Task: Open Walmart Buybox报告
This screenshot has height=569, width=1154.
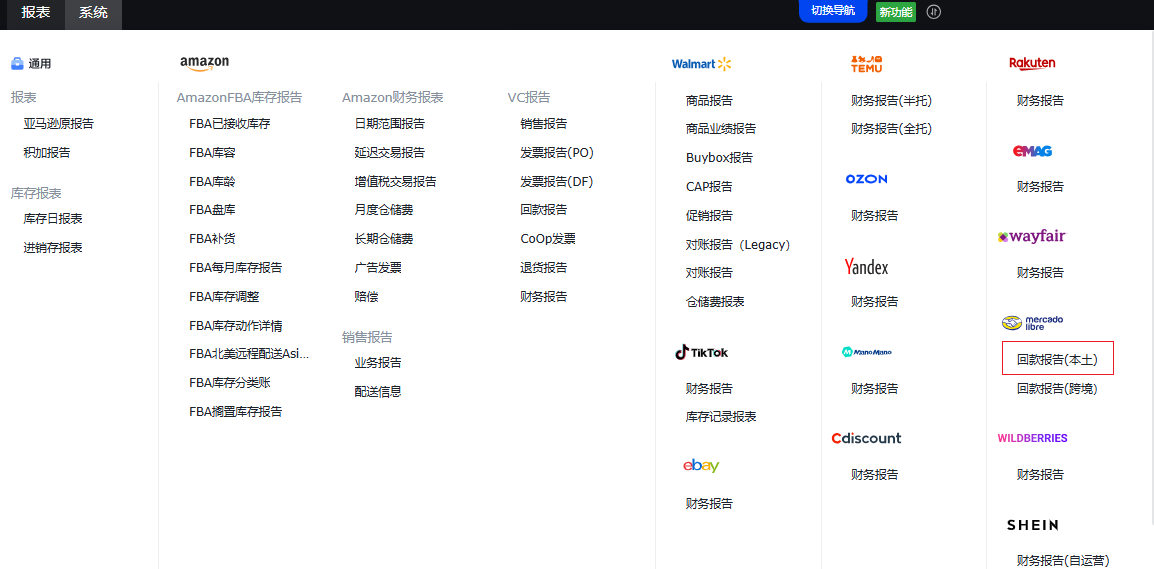Action: point(719,158)
